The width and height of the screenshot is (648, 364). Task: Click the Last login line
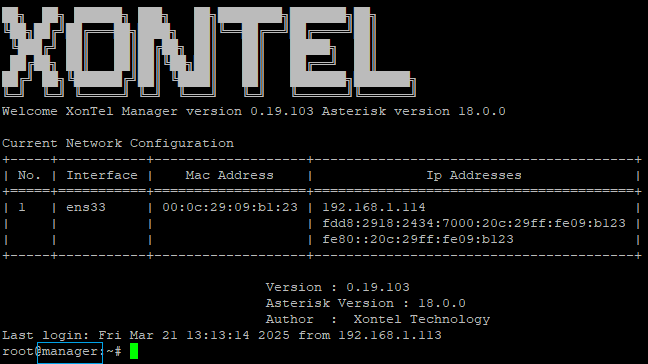point(222,335)
